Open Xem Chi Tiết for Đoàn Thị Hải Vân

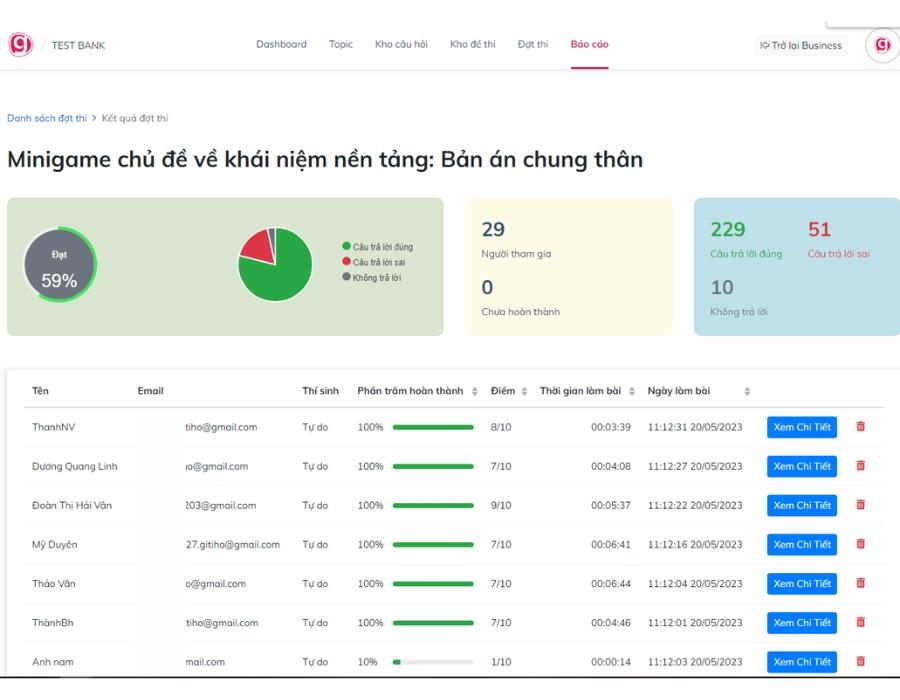coord(801,505)
